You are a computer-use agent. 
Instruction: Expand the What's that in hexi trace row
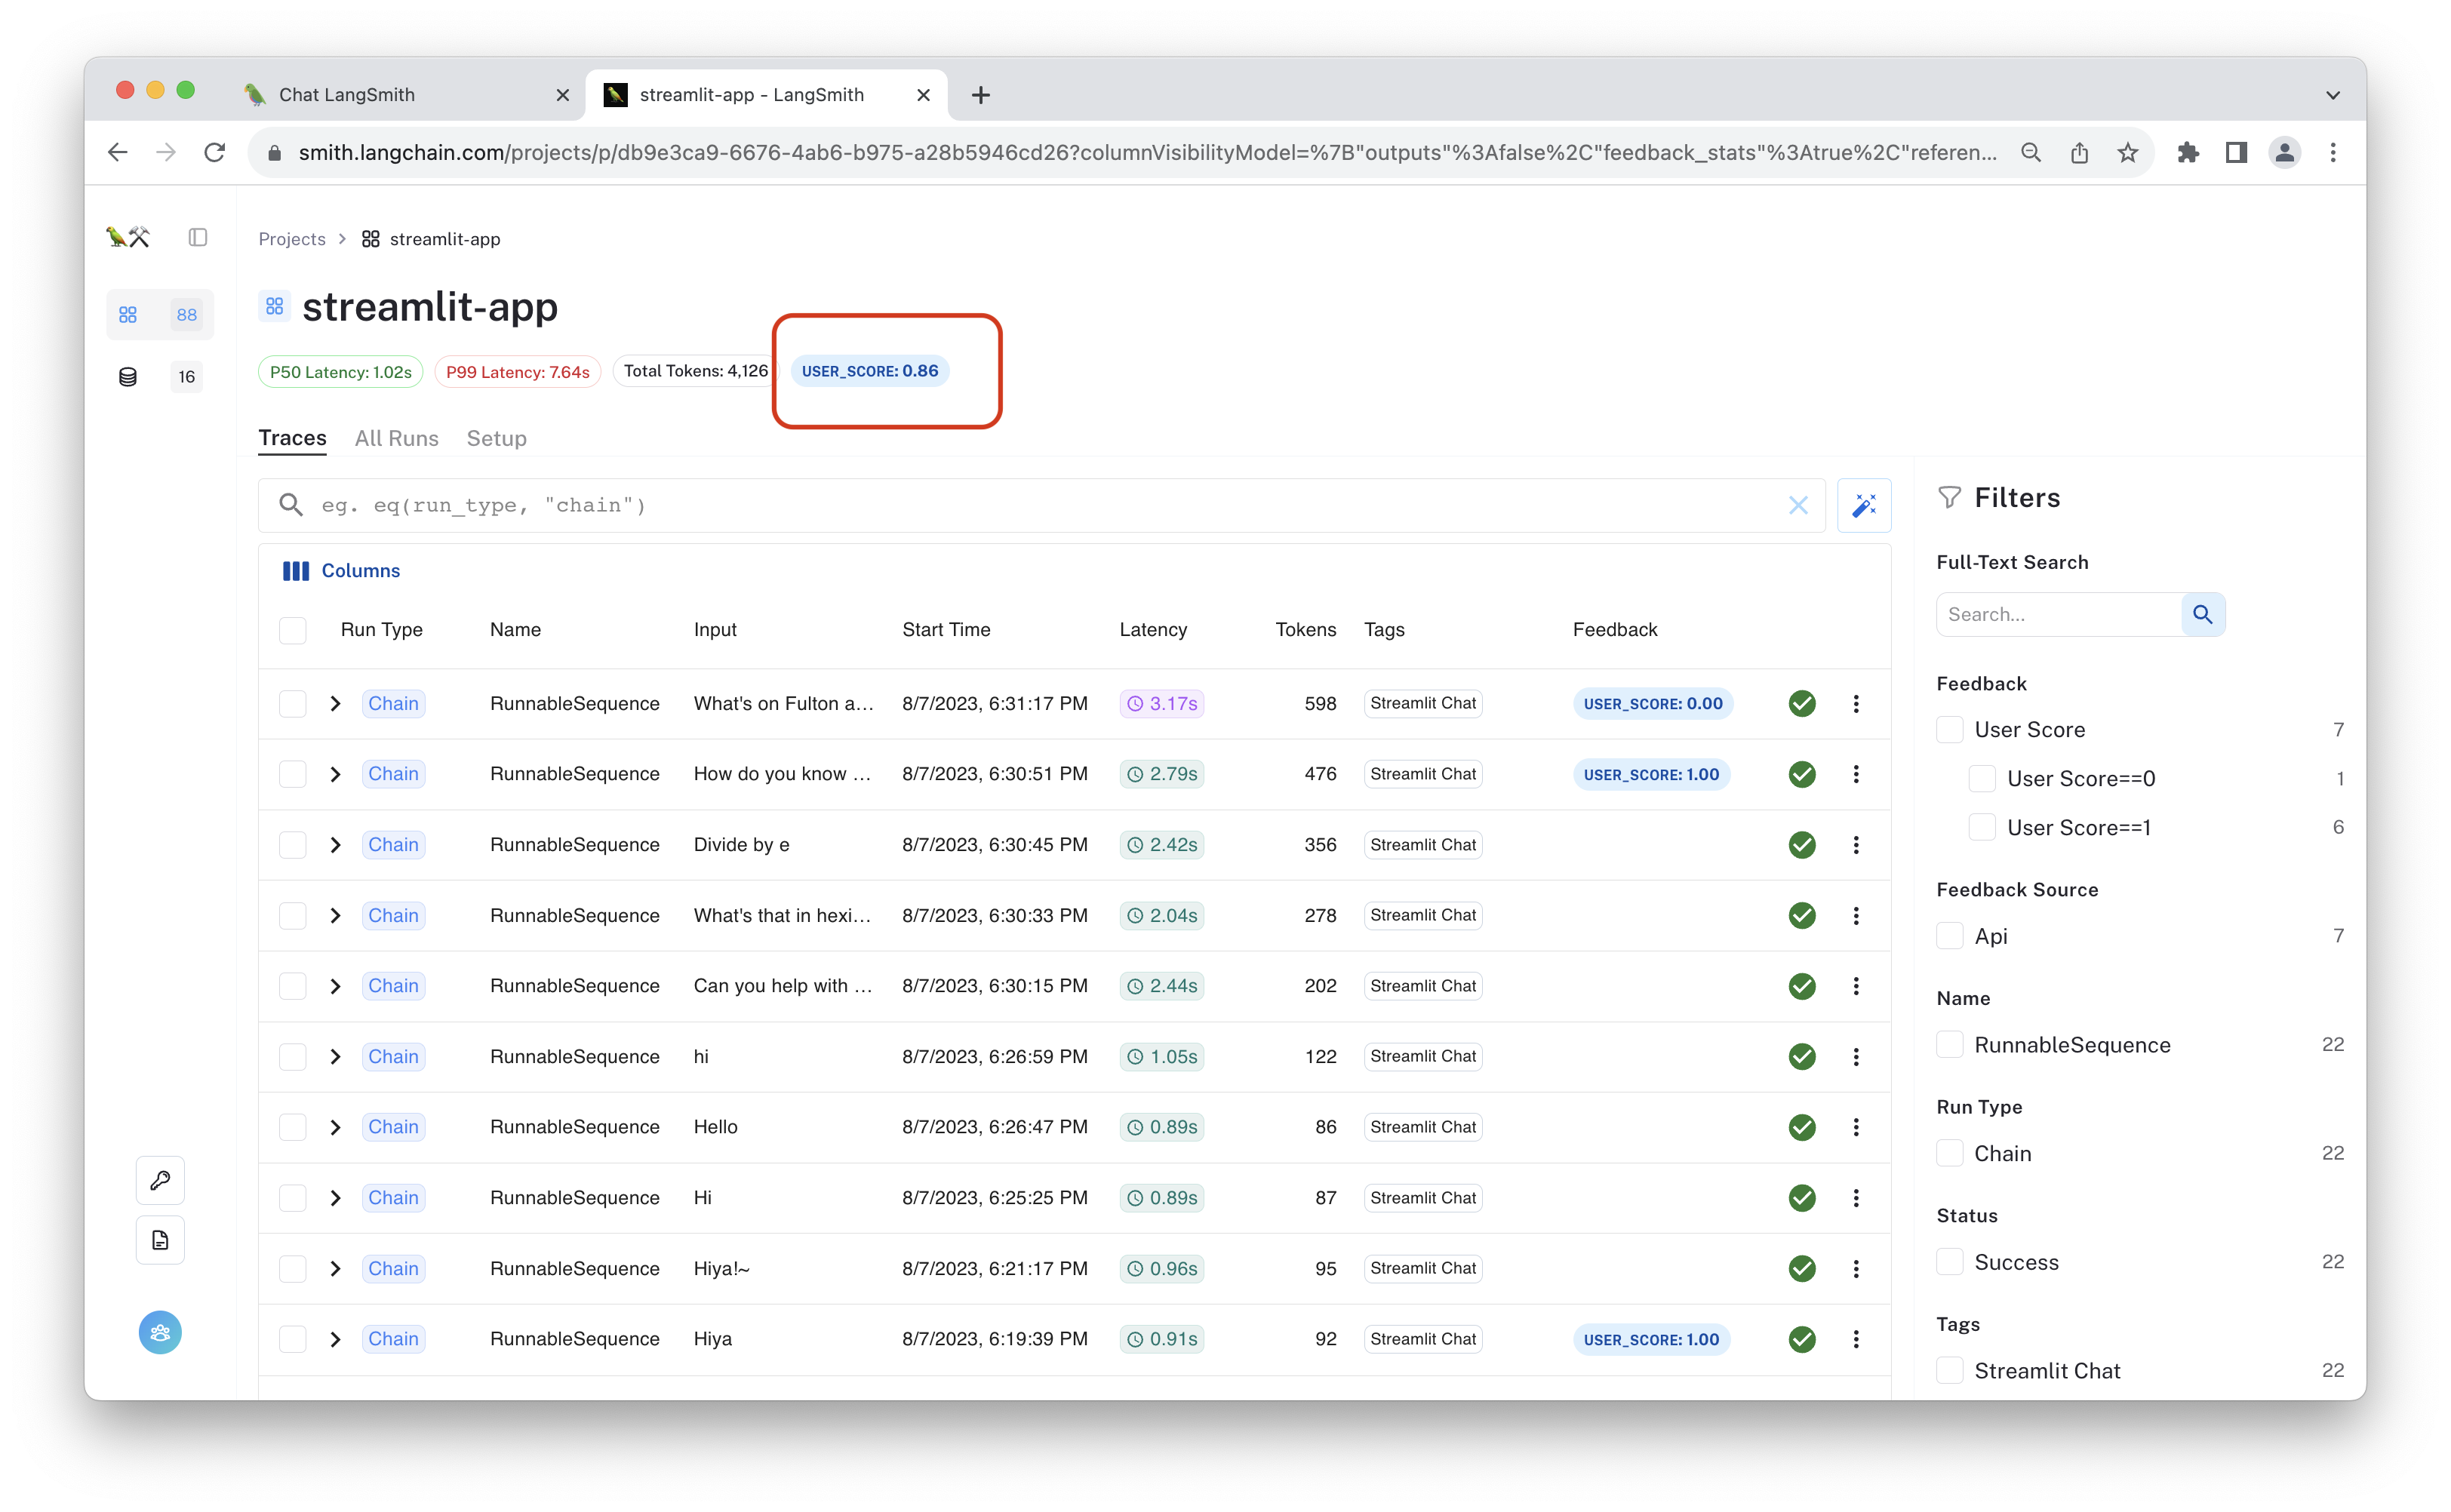[x=335, y=915]
